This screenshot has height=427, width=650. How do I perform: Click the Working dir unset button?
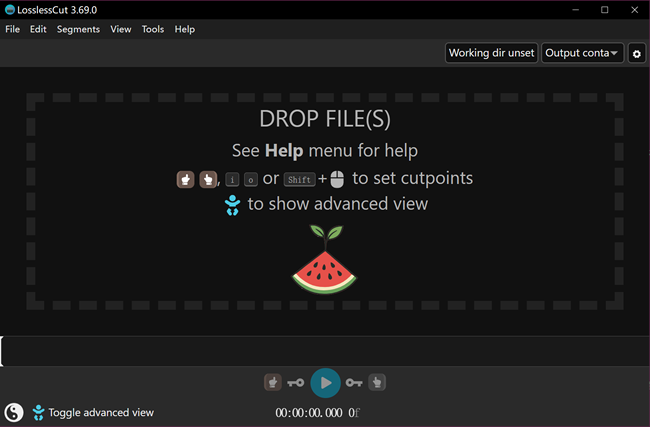[x=492, y=53]
